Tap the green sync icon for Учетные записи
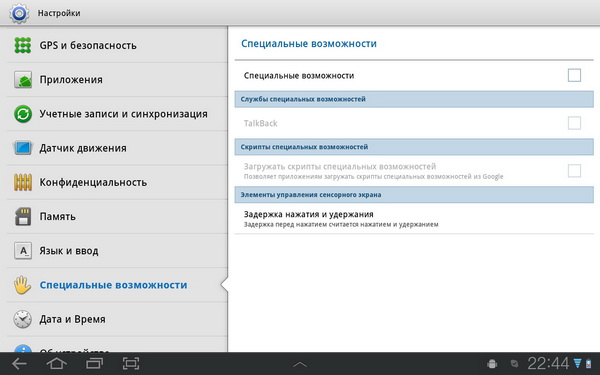 click(x=23, y=114)
